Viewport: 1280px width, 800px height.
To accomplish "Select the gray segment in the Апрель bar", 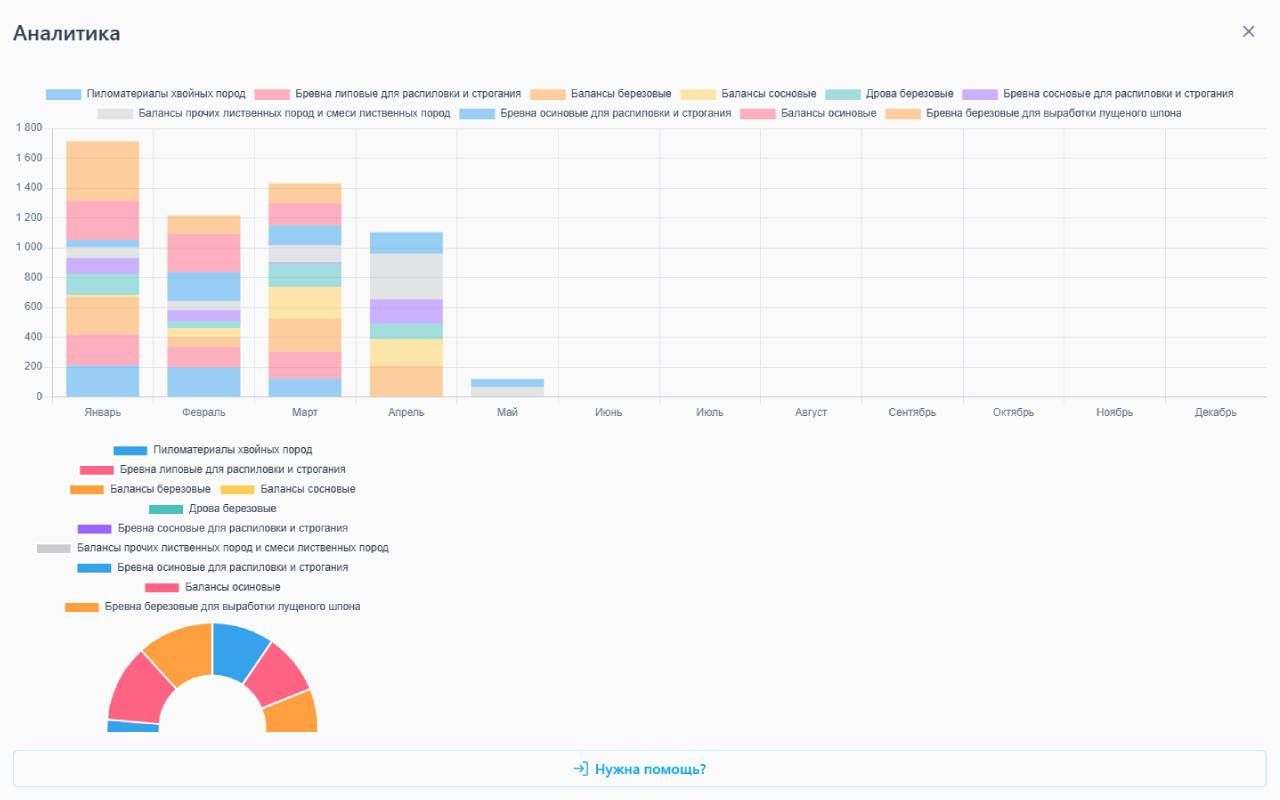I will click(x=406, y=276).
